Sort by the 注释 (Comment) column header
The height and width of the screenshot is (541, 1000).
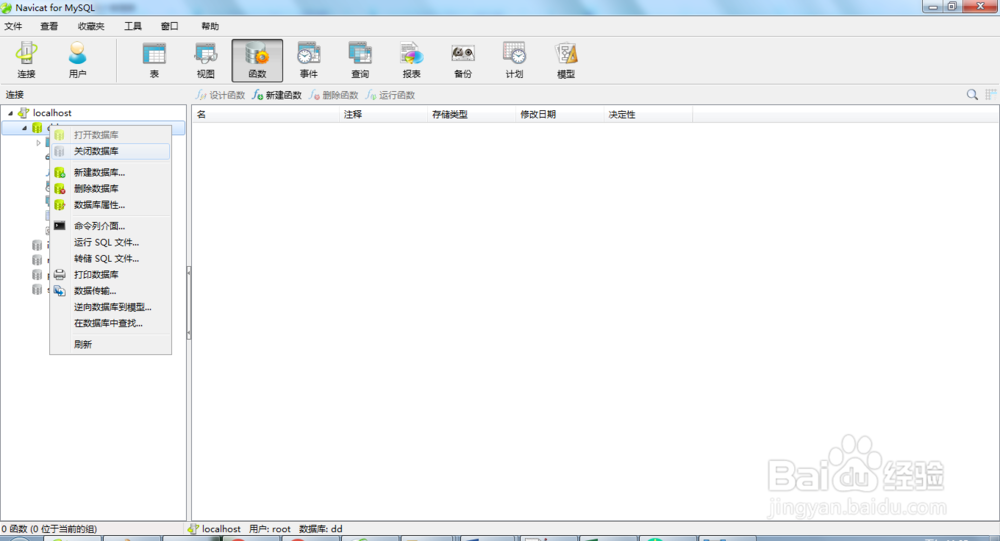383,114
